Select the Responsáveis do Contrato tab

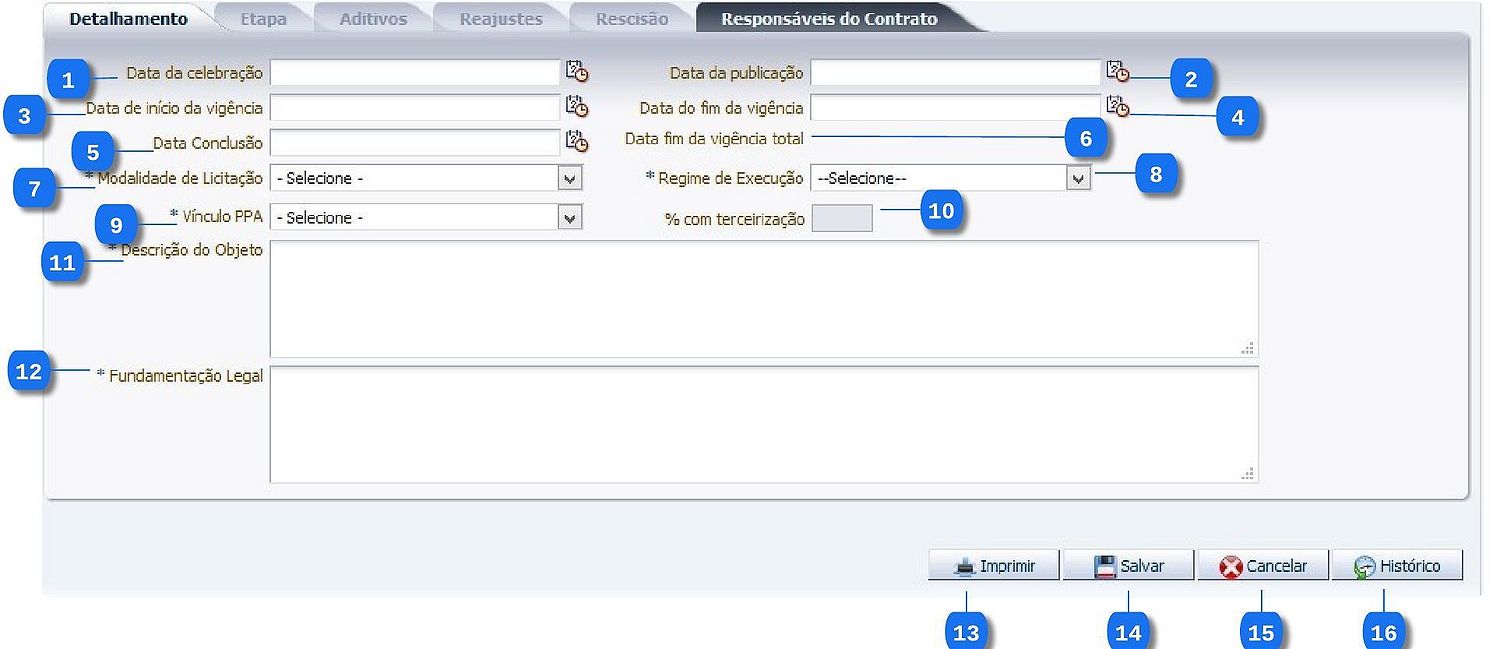pyautogui.click(x=829, y=19)
